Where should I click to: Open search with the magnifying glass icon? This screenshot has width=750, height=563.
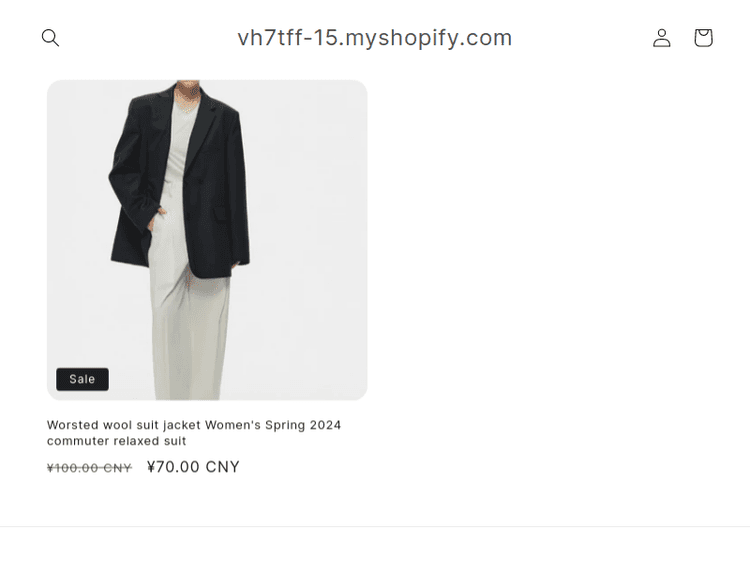pyautogui.click(x=50, y=38)
